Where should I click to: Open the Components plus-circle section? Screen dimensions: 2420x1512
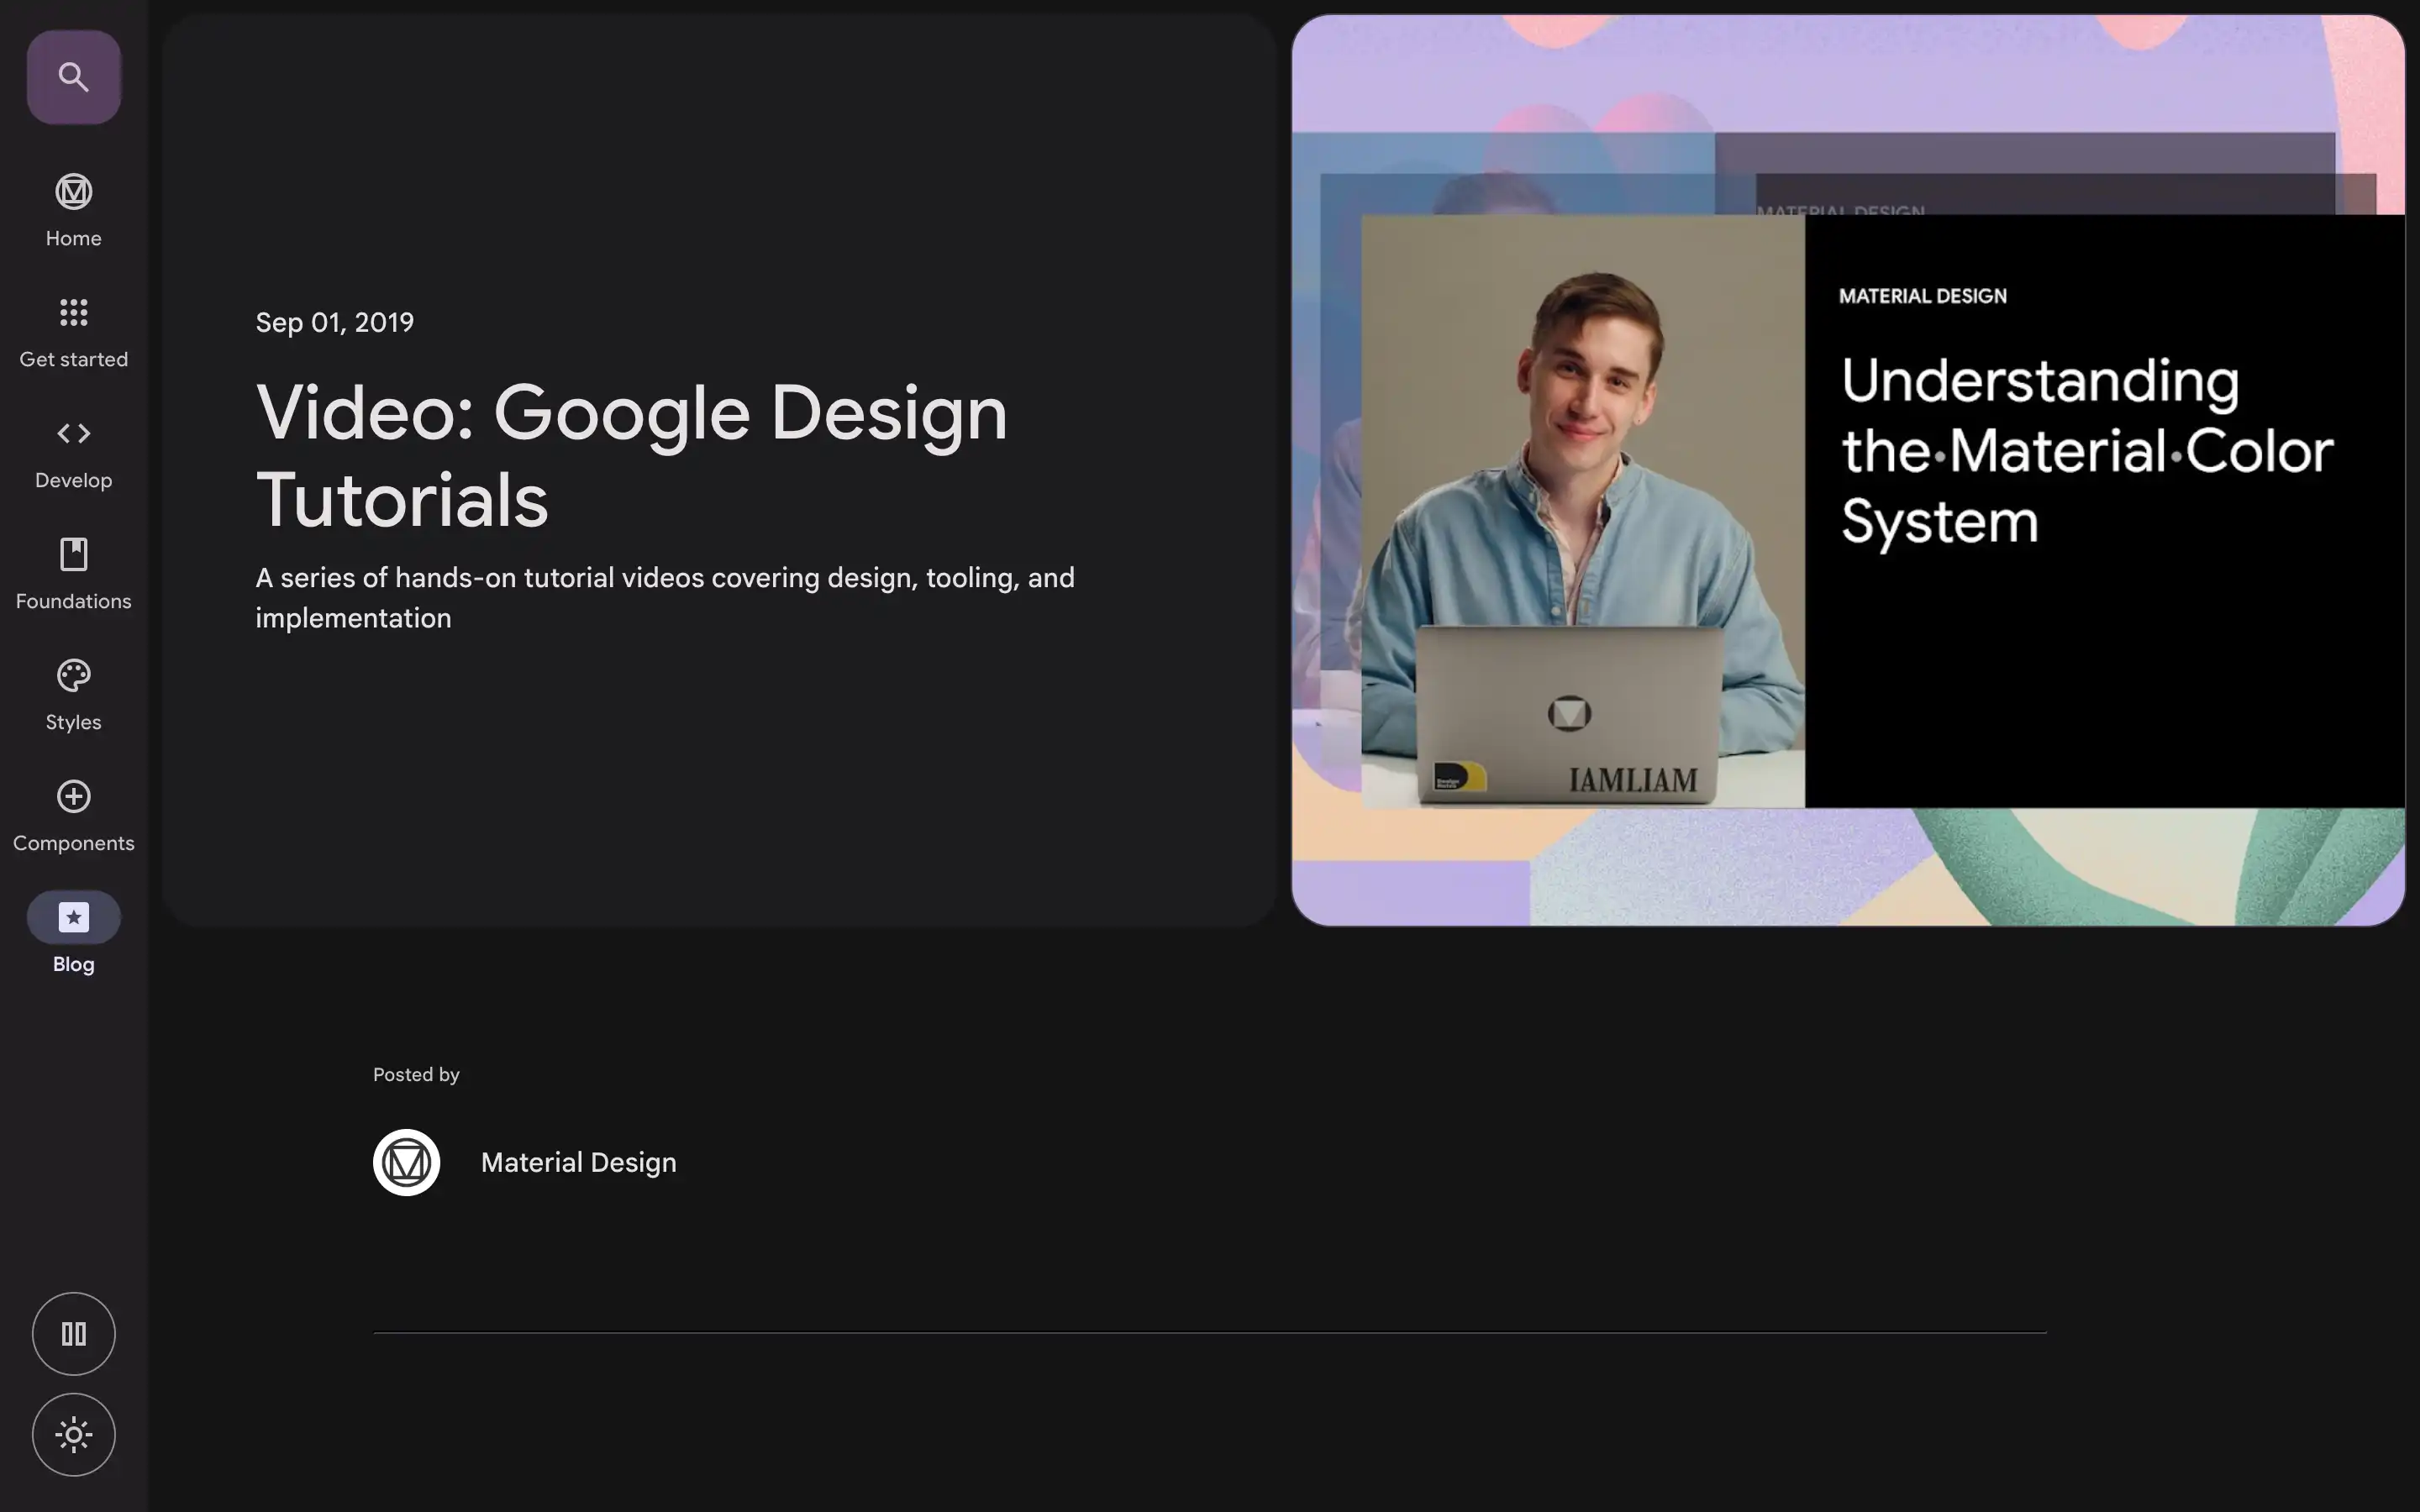coord(74,796)
